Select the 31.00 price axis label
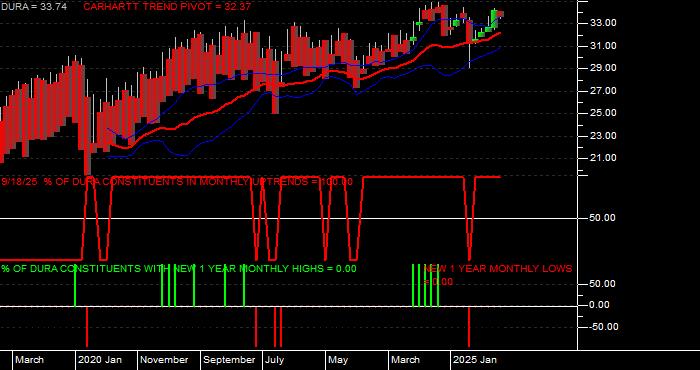Viewport: 700px width, 370px height. [604, 46]
